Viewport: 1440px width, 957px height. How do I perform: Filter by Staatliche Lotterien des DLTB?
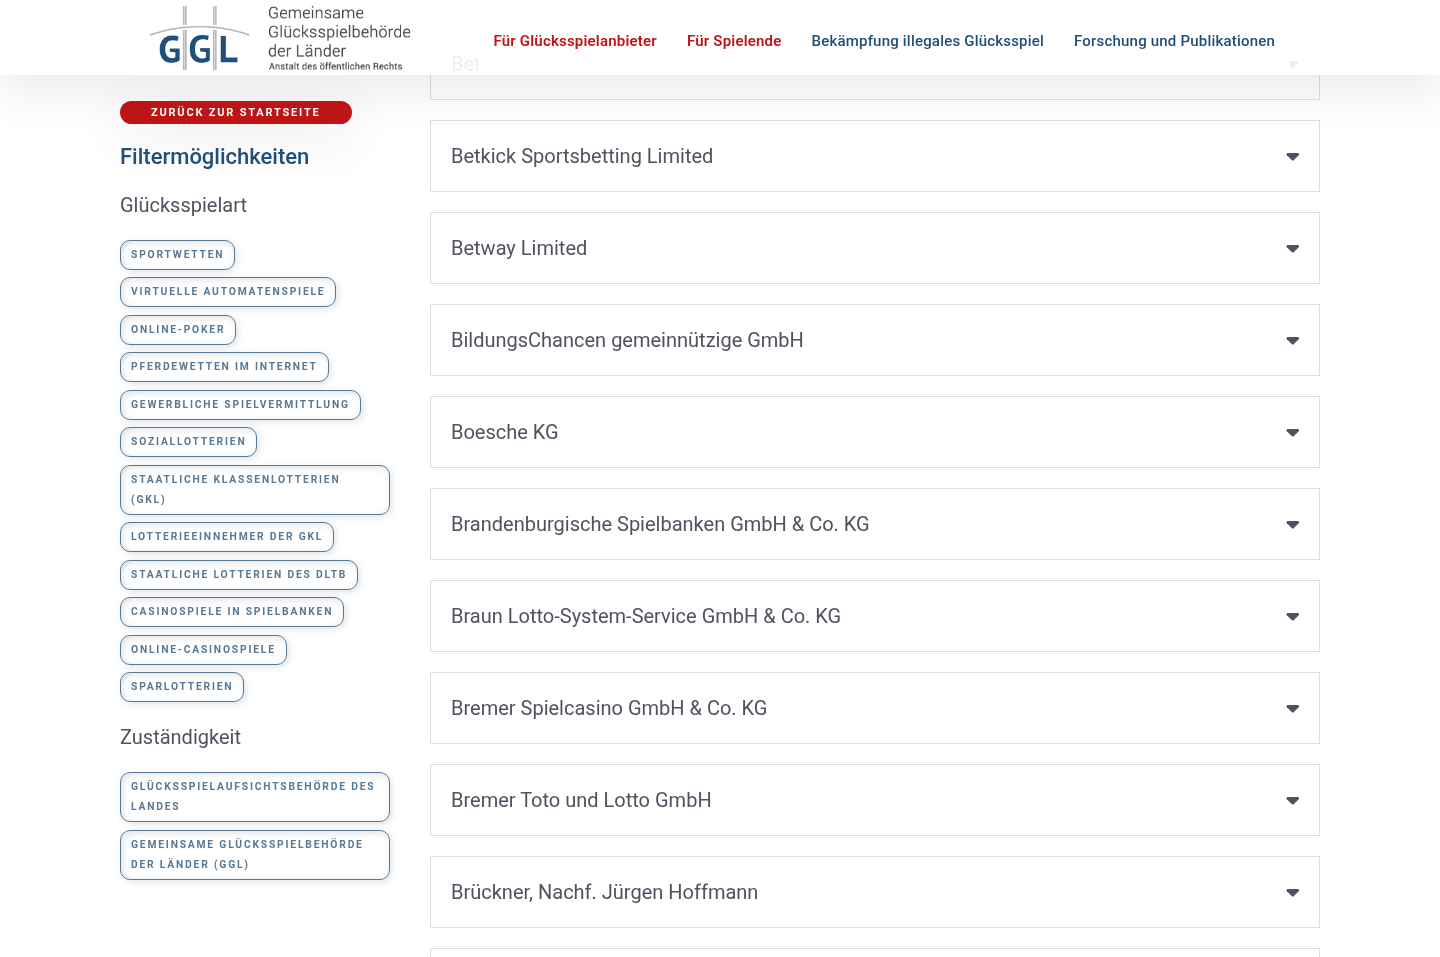239,575
